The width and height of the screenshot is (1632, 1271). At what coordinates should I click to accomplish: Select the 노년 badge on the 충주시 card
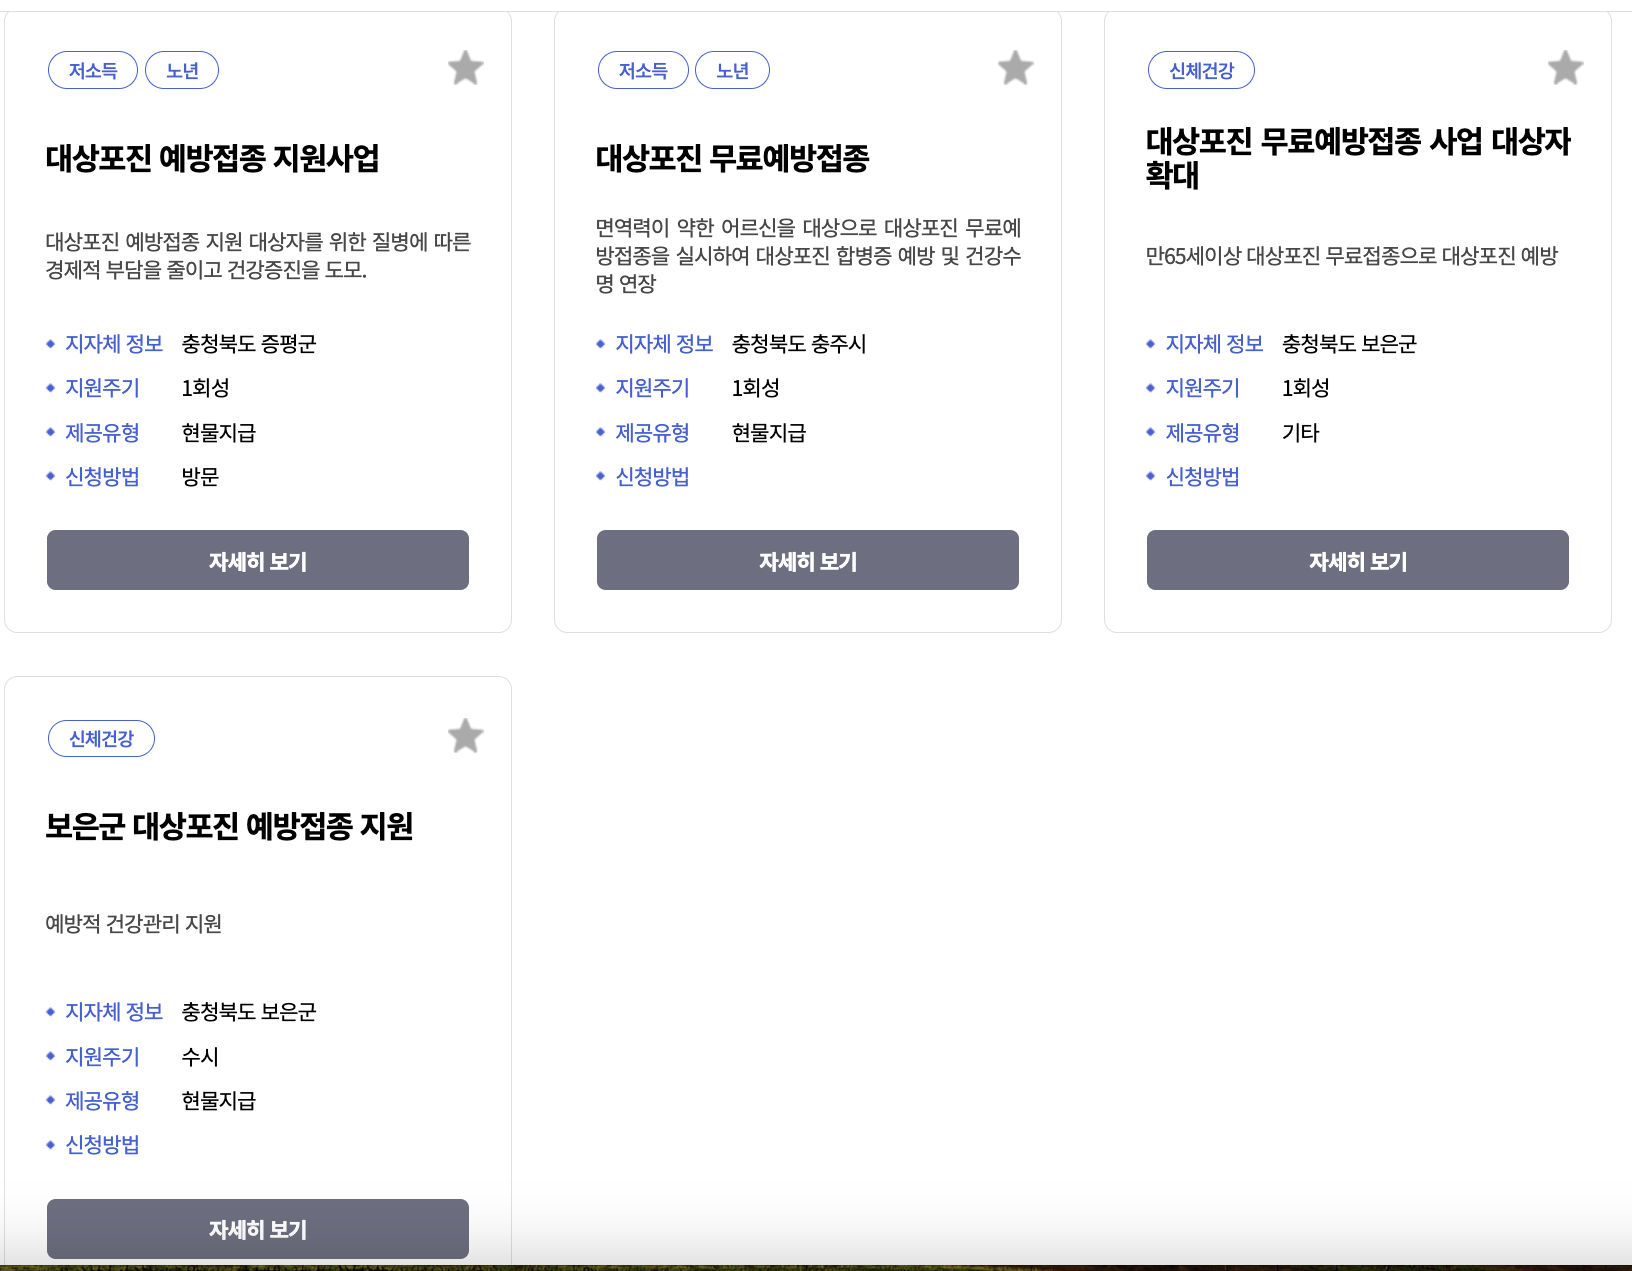(732, 70)
